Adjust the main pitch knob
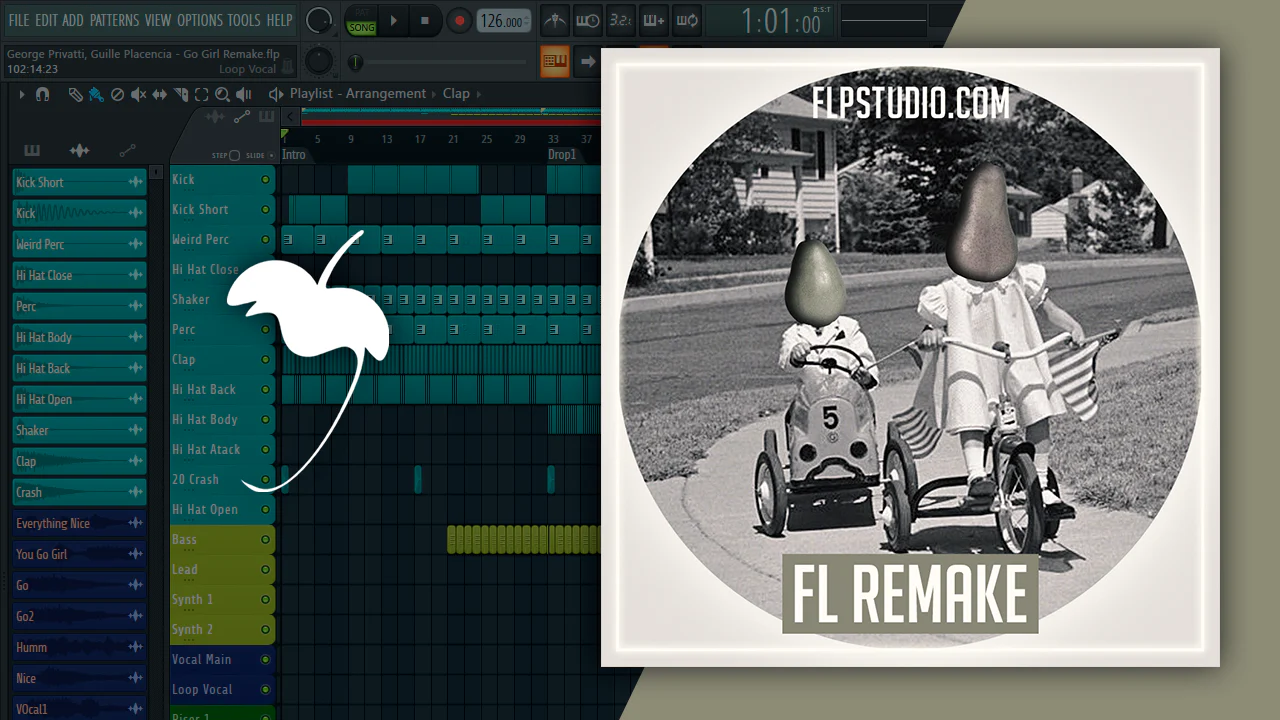 point(318,62)
